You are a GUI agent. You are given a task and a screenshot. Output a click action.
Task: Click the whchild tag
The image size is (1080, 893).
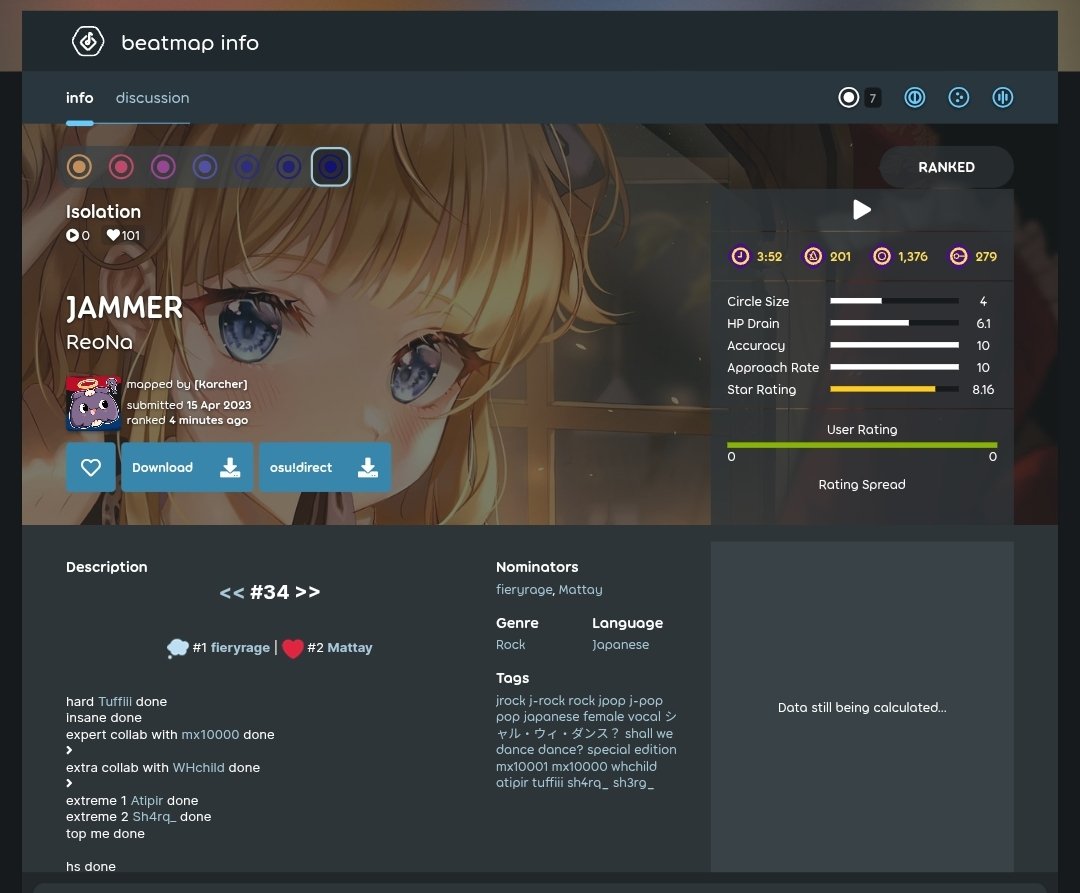click(x=634, y=766)
